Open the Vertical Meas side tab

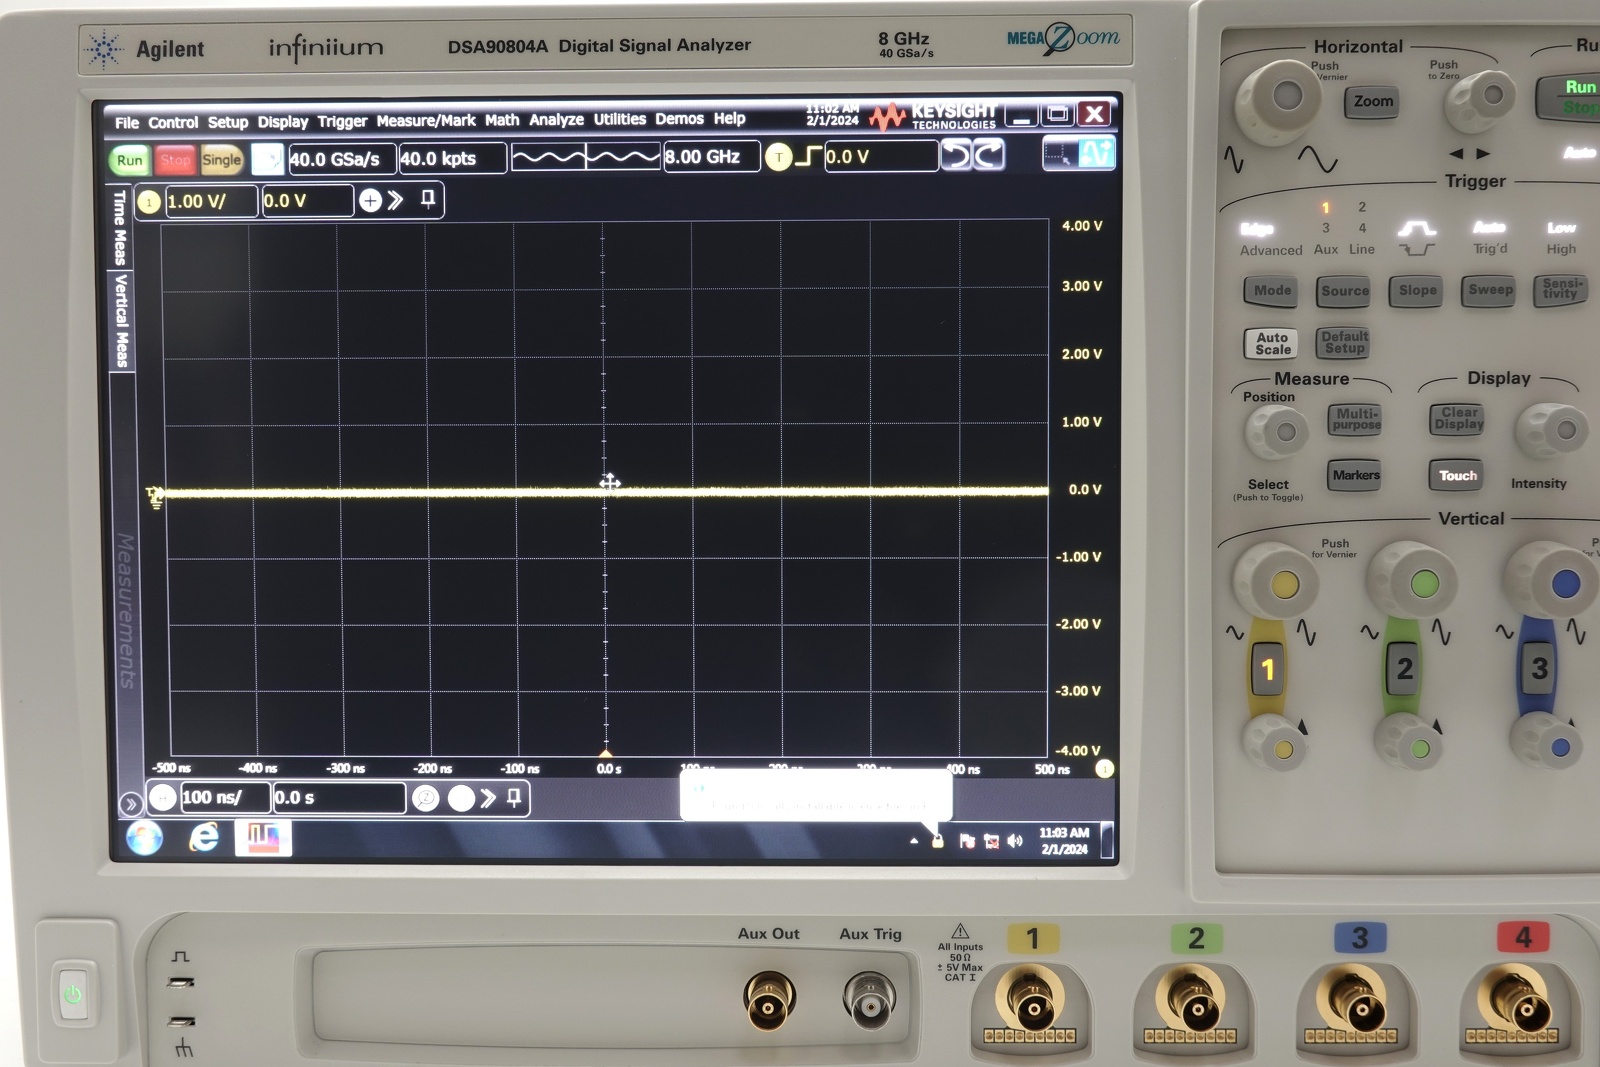[121, 320]
